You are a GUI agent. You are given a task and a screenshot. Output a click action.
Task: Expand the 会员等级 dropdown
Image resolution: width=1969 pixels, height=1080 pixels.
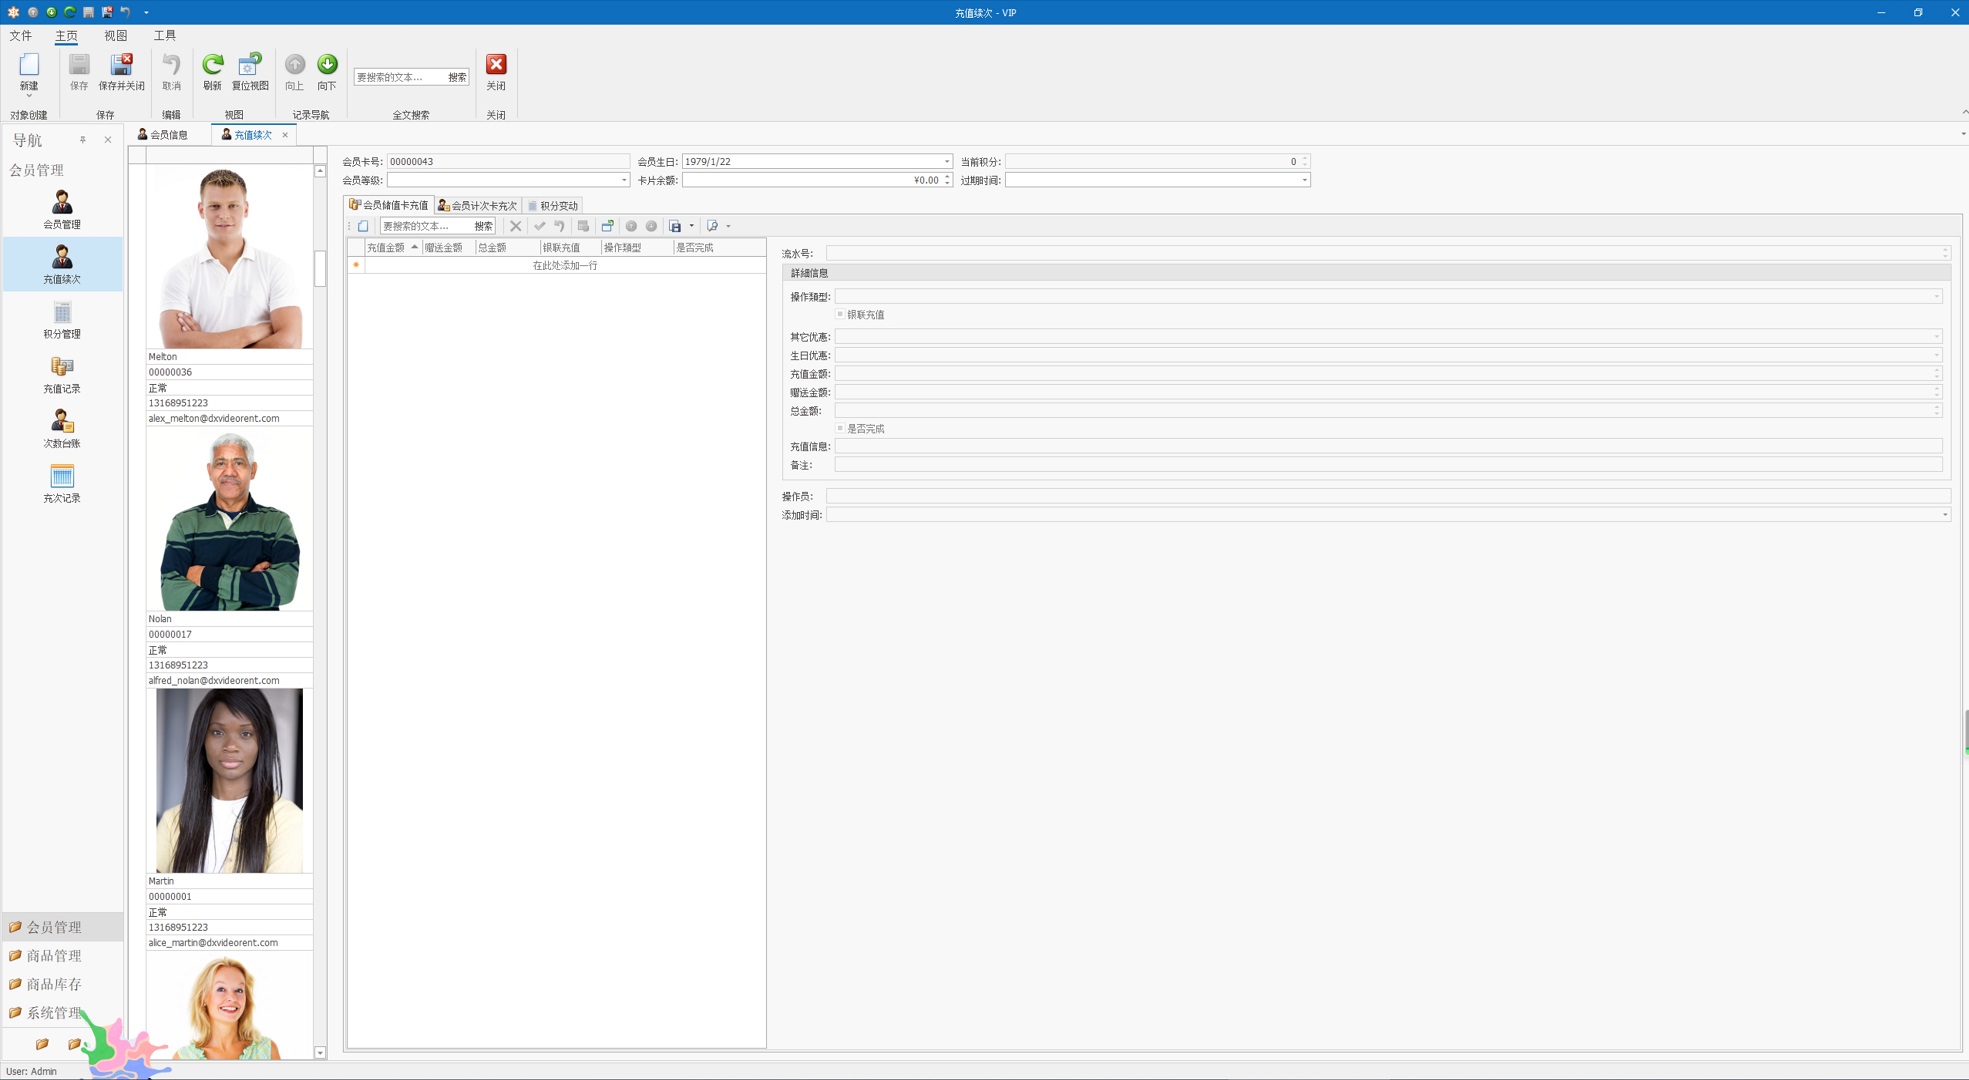coord(626,180)
